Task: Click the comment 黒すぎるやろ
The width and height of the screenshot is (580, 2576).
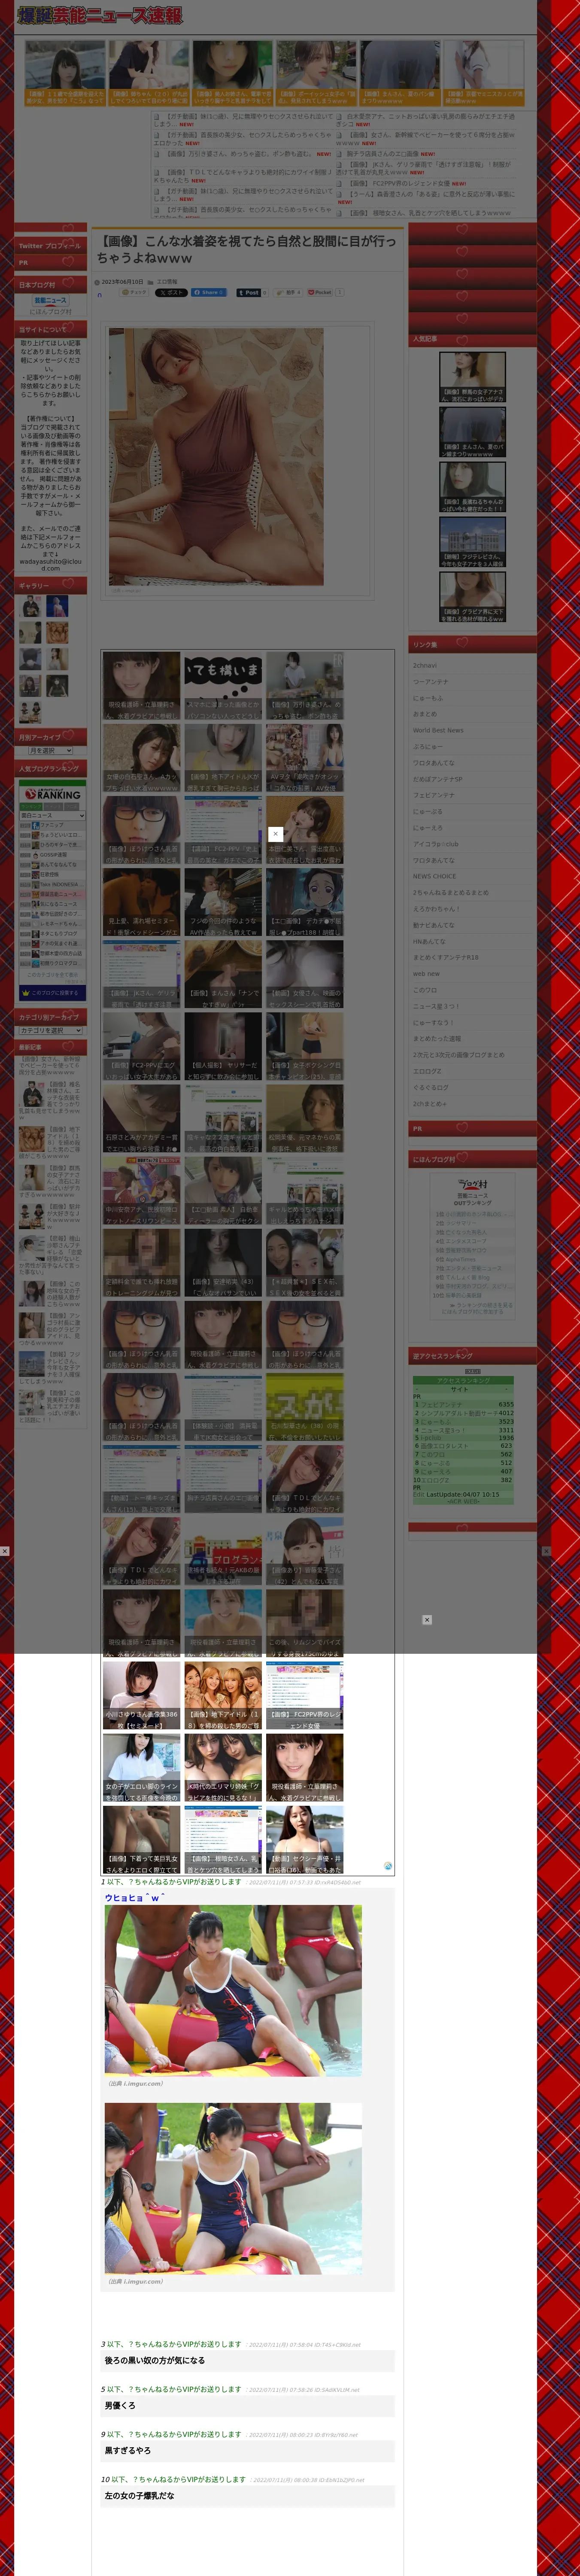Action: 128,2450
